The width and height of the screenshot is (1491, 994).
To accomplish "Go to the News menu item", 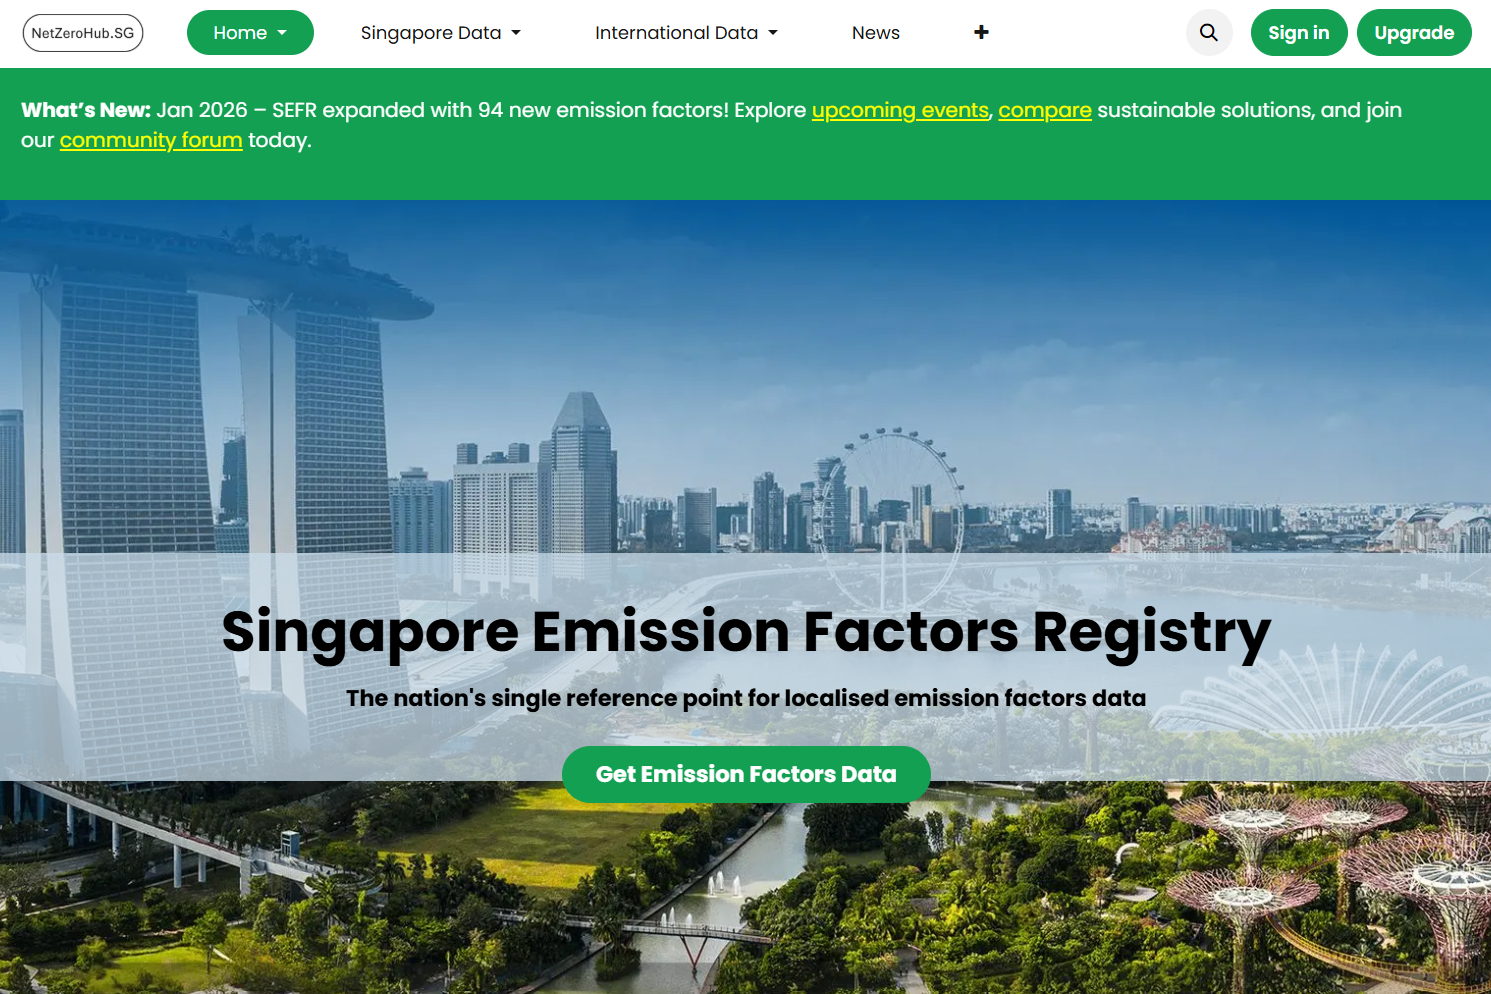I will [875, 33].
